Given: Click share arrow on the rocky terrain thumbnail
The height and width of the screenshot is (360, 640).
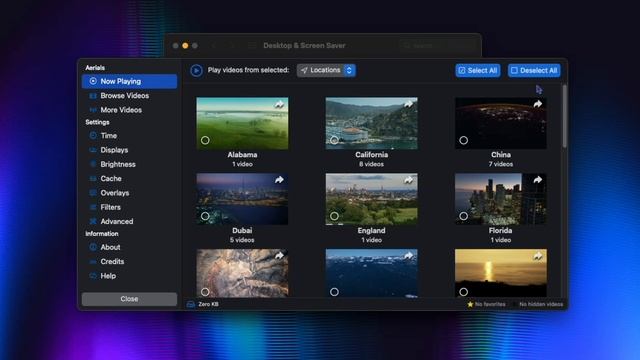Looking at the screenshot, I should point(279,256).
